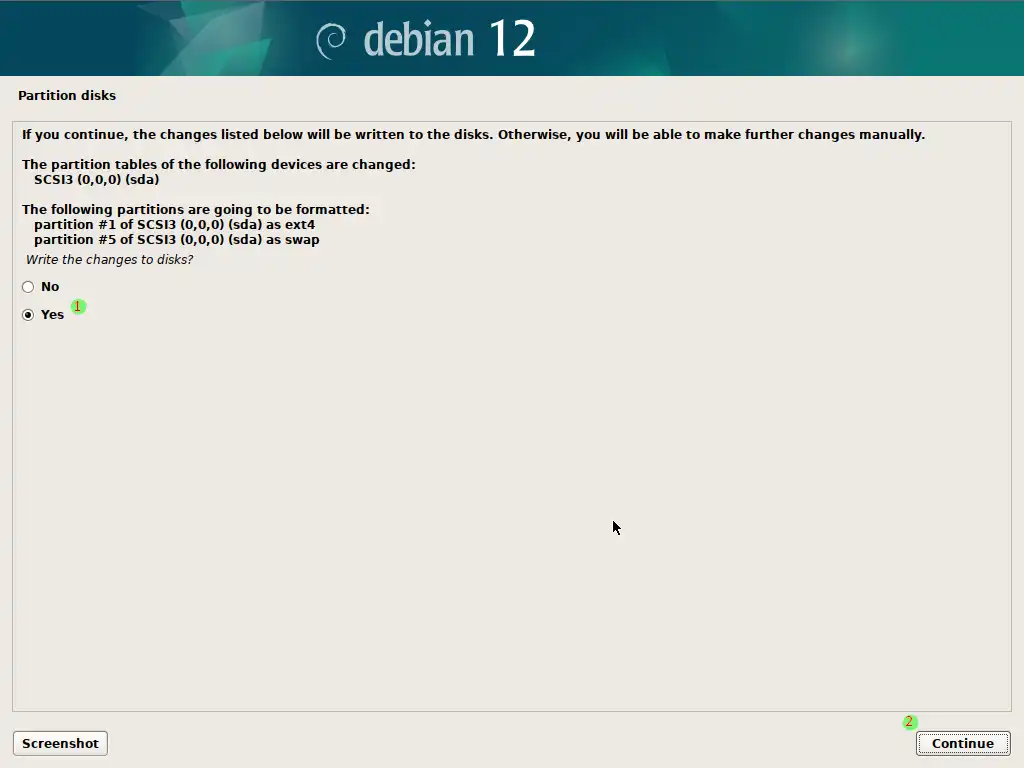The height and width of the screenshot is (768, 1024).
Task: Select the No radio button
Action: click(x=28, y=287)
